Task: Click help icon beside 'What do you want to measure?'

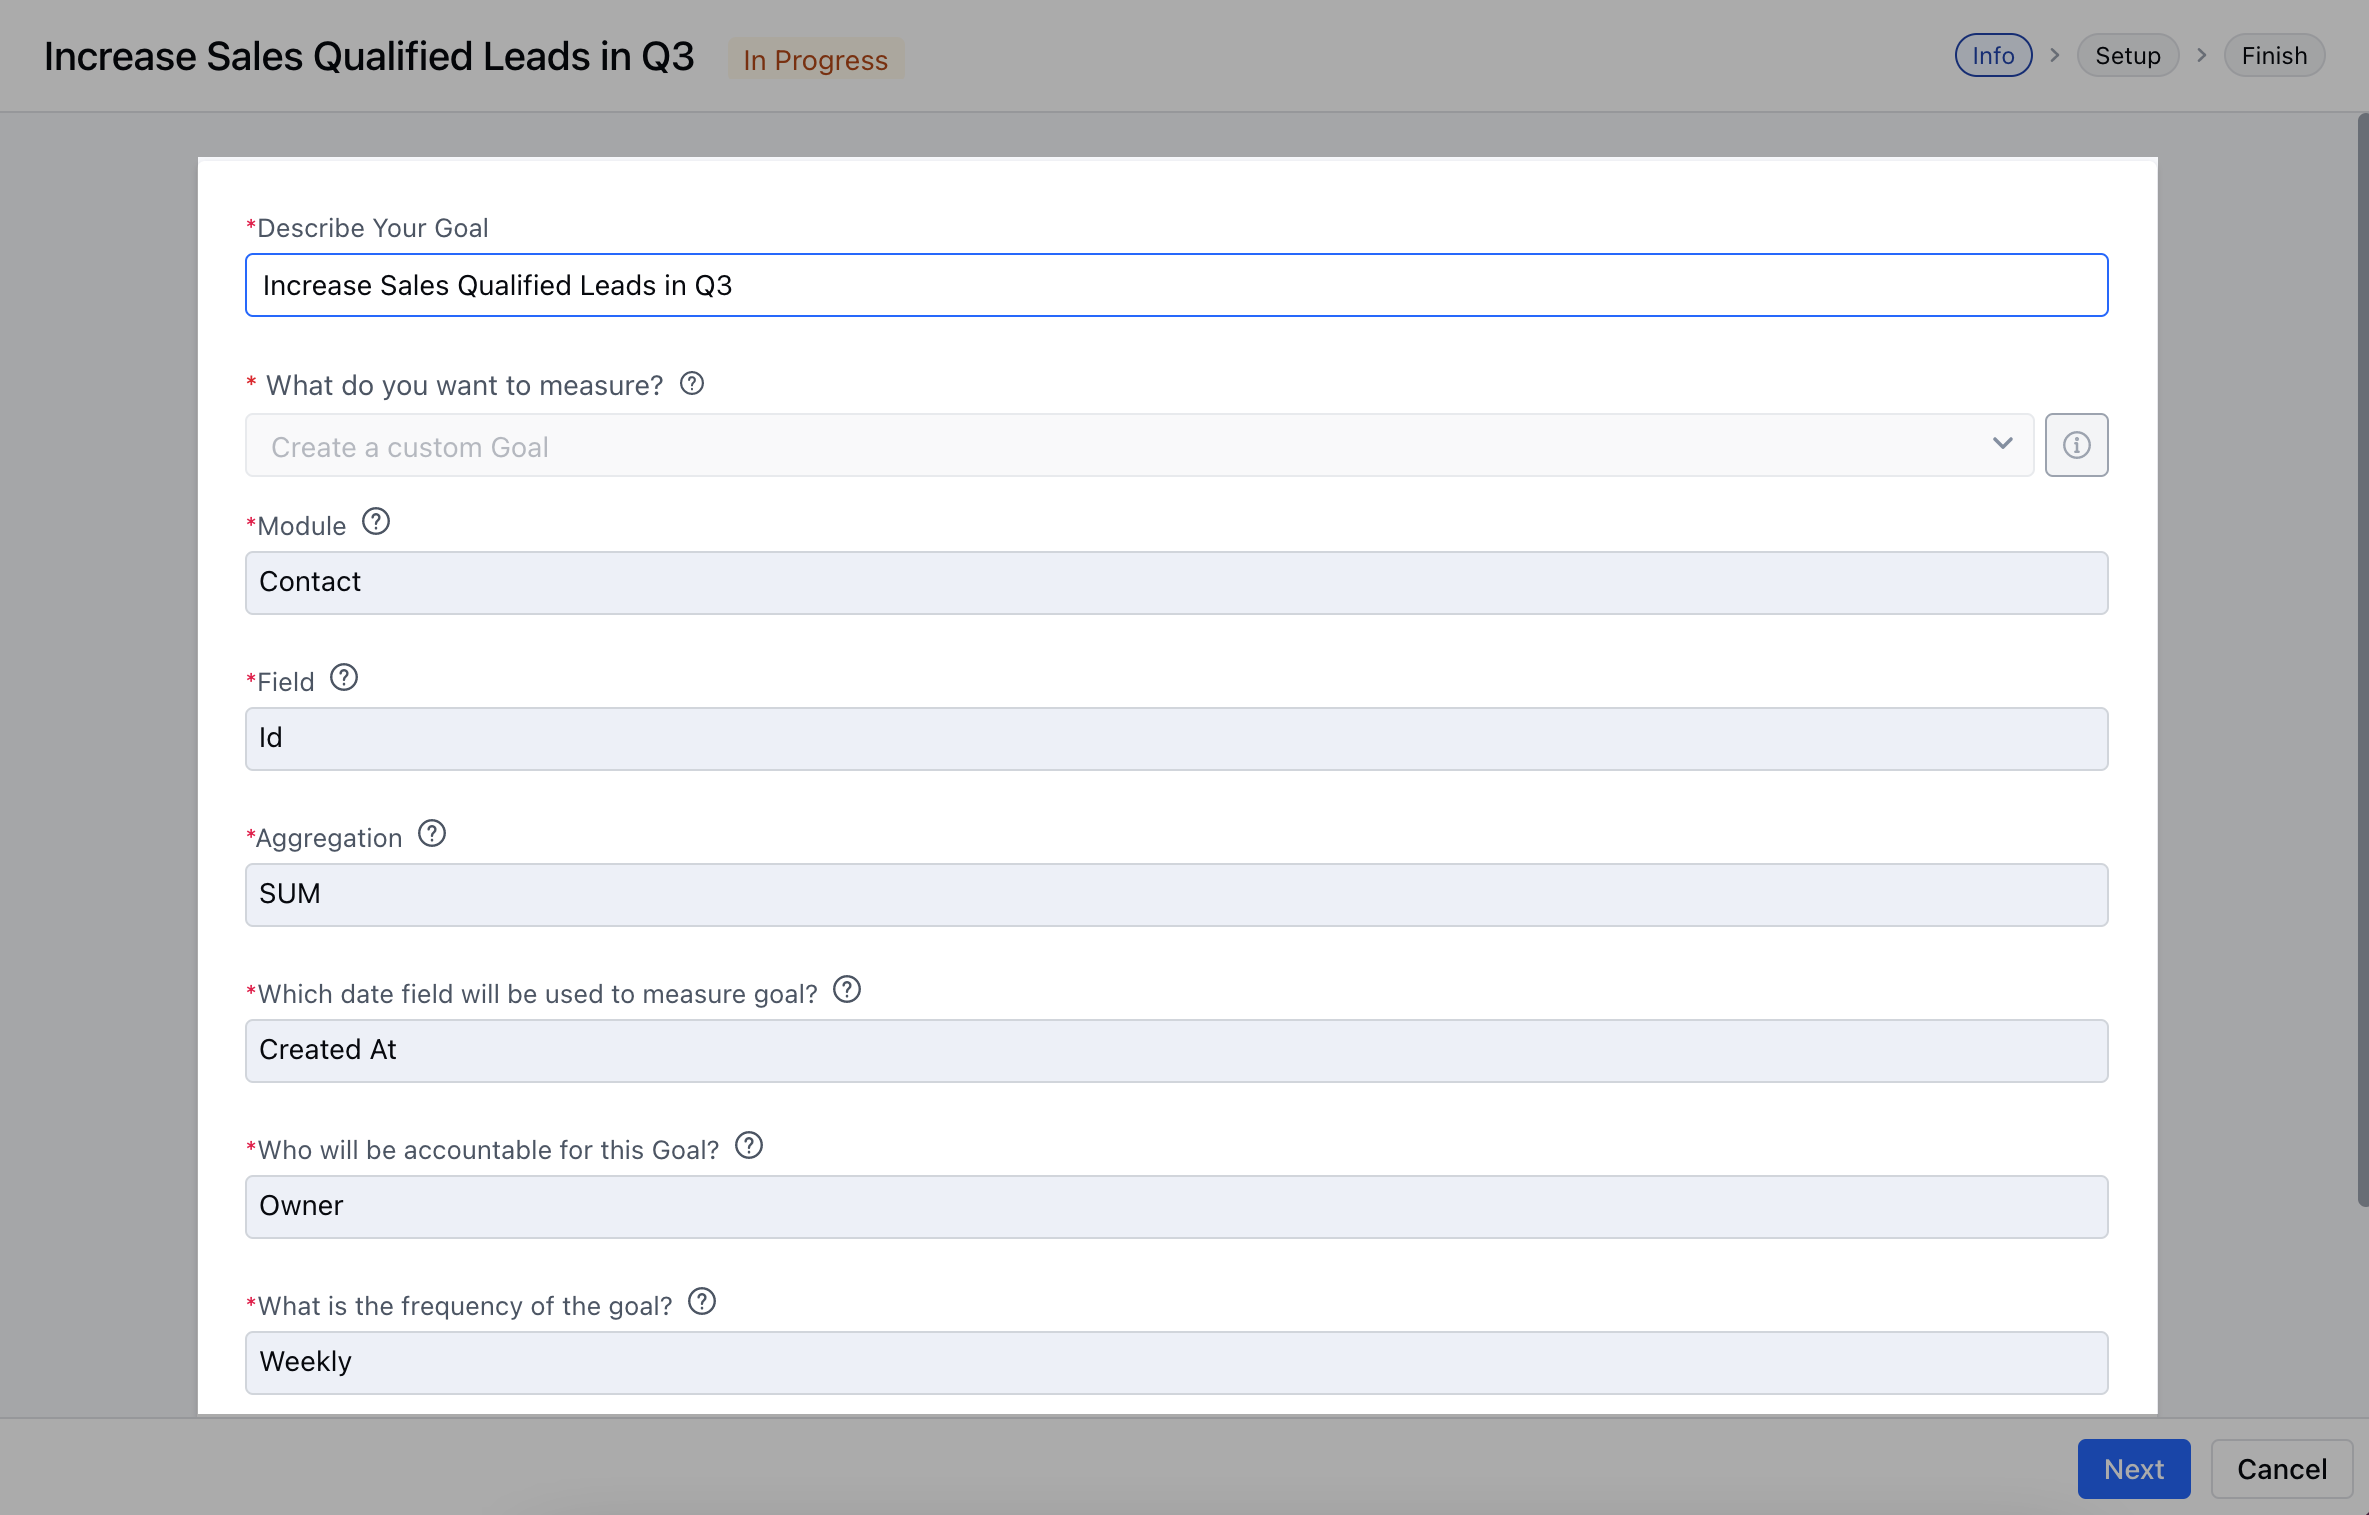Action: pos(692,384)
